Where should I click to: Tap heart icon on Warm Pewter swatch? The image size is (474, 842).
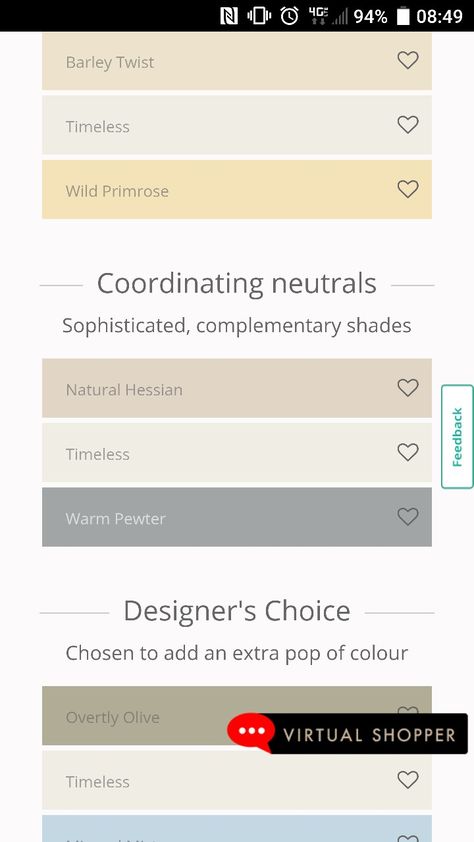[407, 516]
